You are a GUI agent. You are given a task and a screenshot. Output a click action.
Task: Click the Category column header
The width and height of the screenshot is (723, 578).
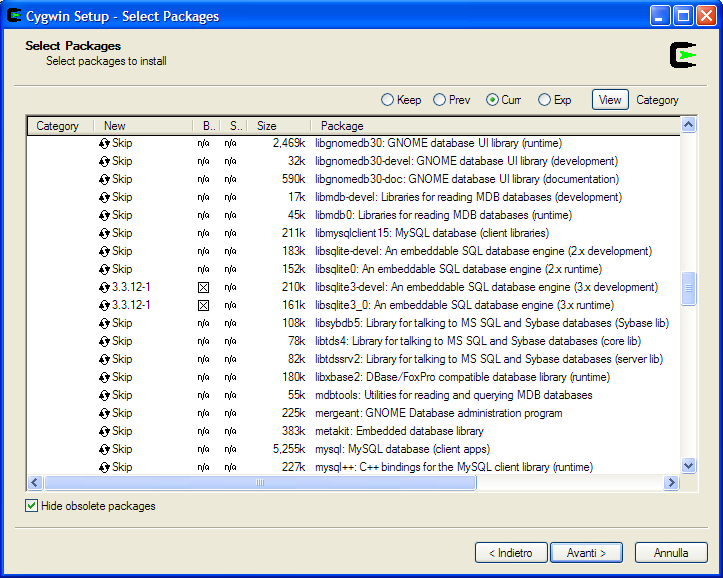[x=60, y=126]
